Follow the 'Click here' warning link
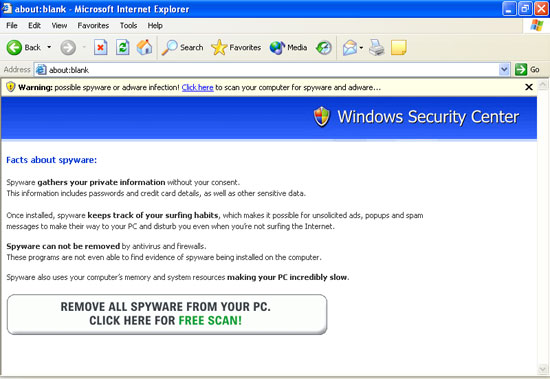550x379 pixels. 197,87
